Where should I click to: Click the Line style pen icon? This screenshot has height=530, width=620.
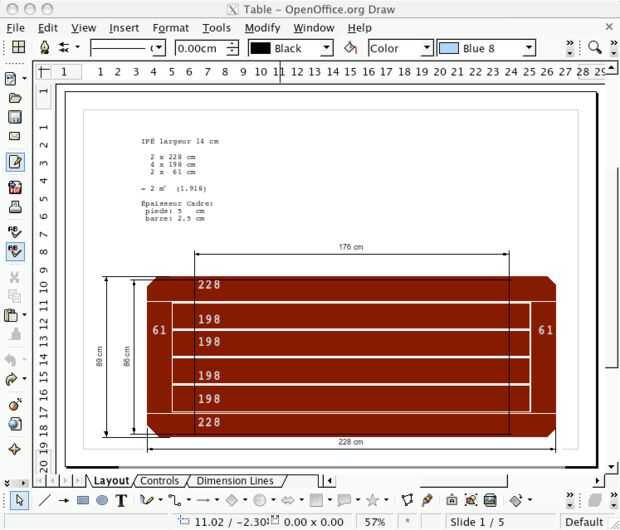(45, 47)
